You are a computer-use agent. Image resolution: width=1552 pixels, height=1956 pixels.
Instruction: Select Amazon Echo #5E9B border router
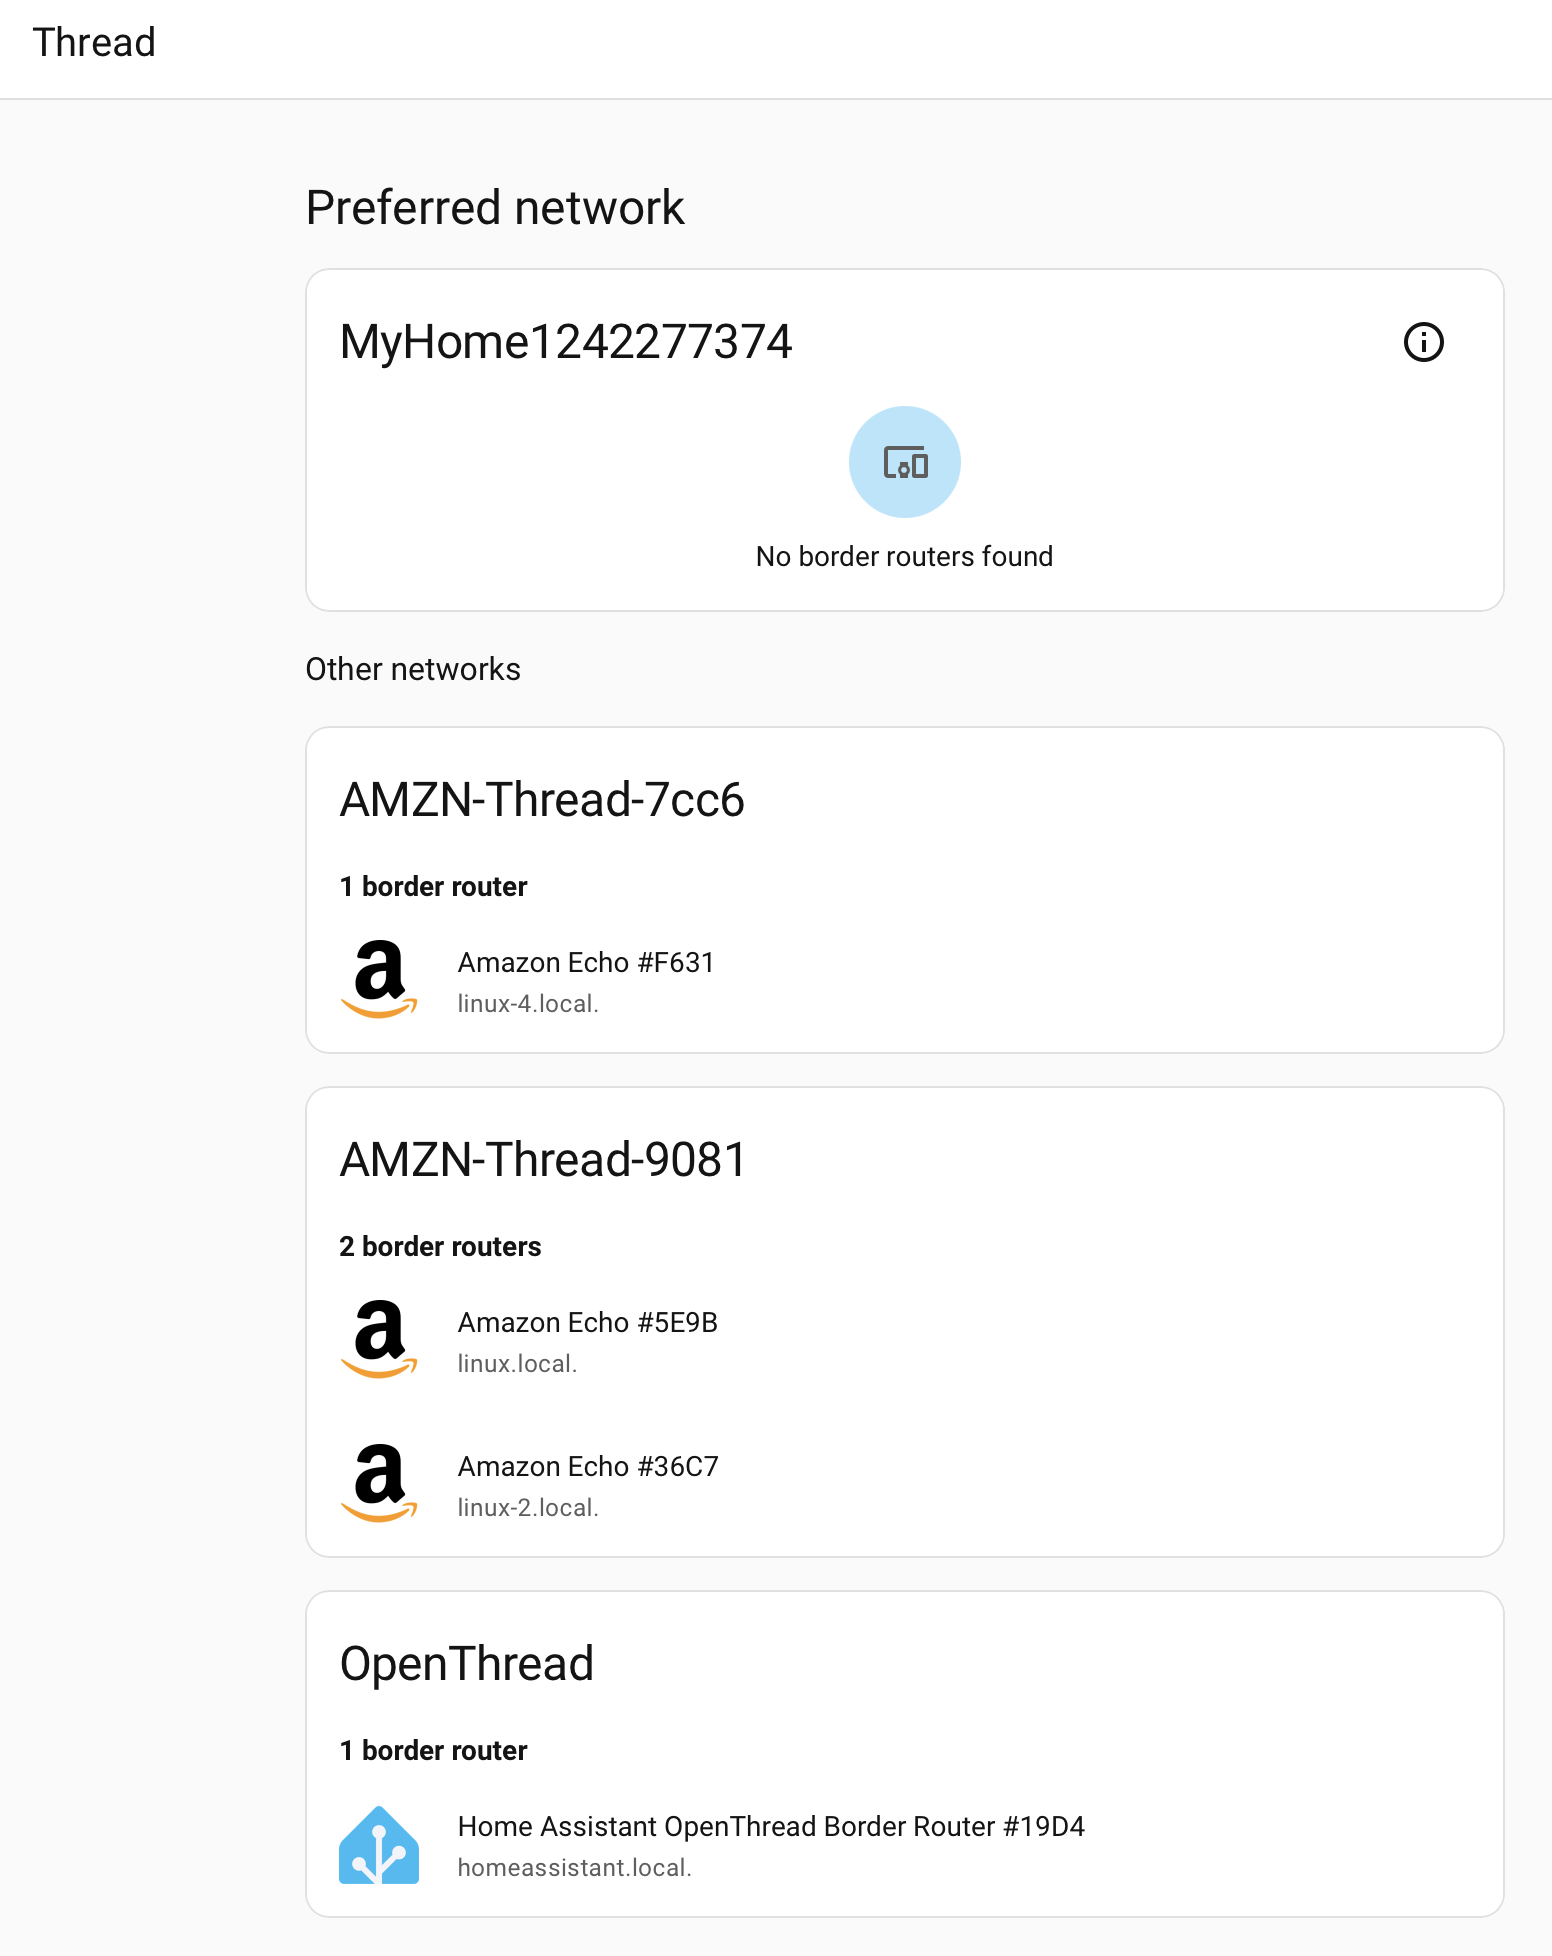coord(588,1322)
